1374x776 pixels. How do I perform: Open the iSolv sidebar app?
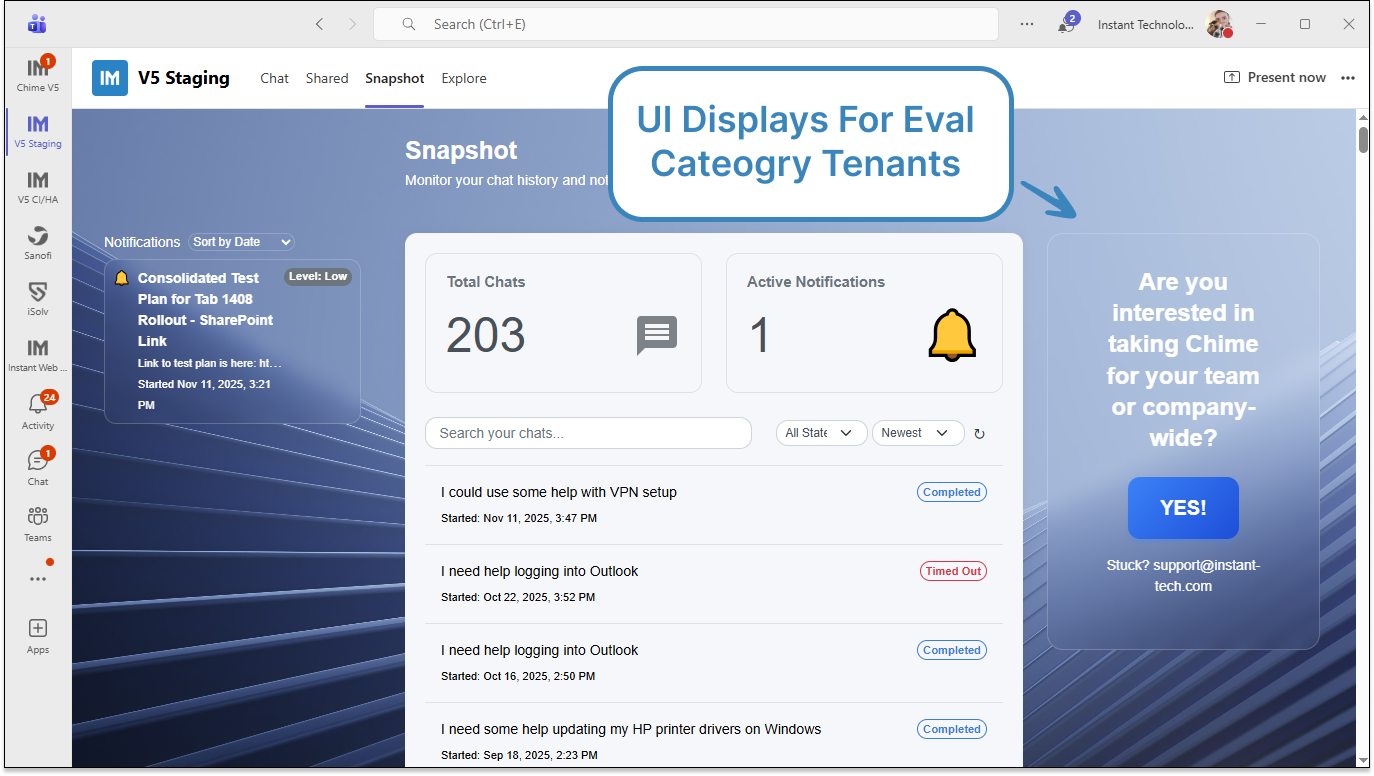tap(38, 298)
